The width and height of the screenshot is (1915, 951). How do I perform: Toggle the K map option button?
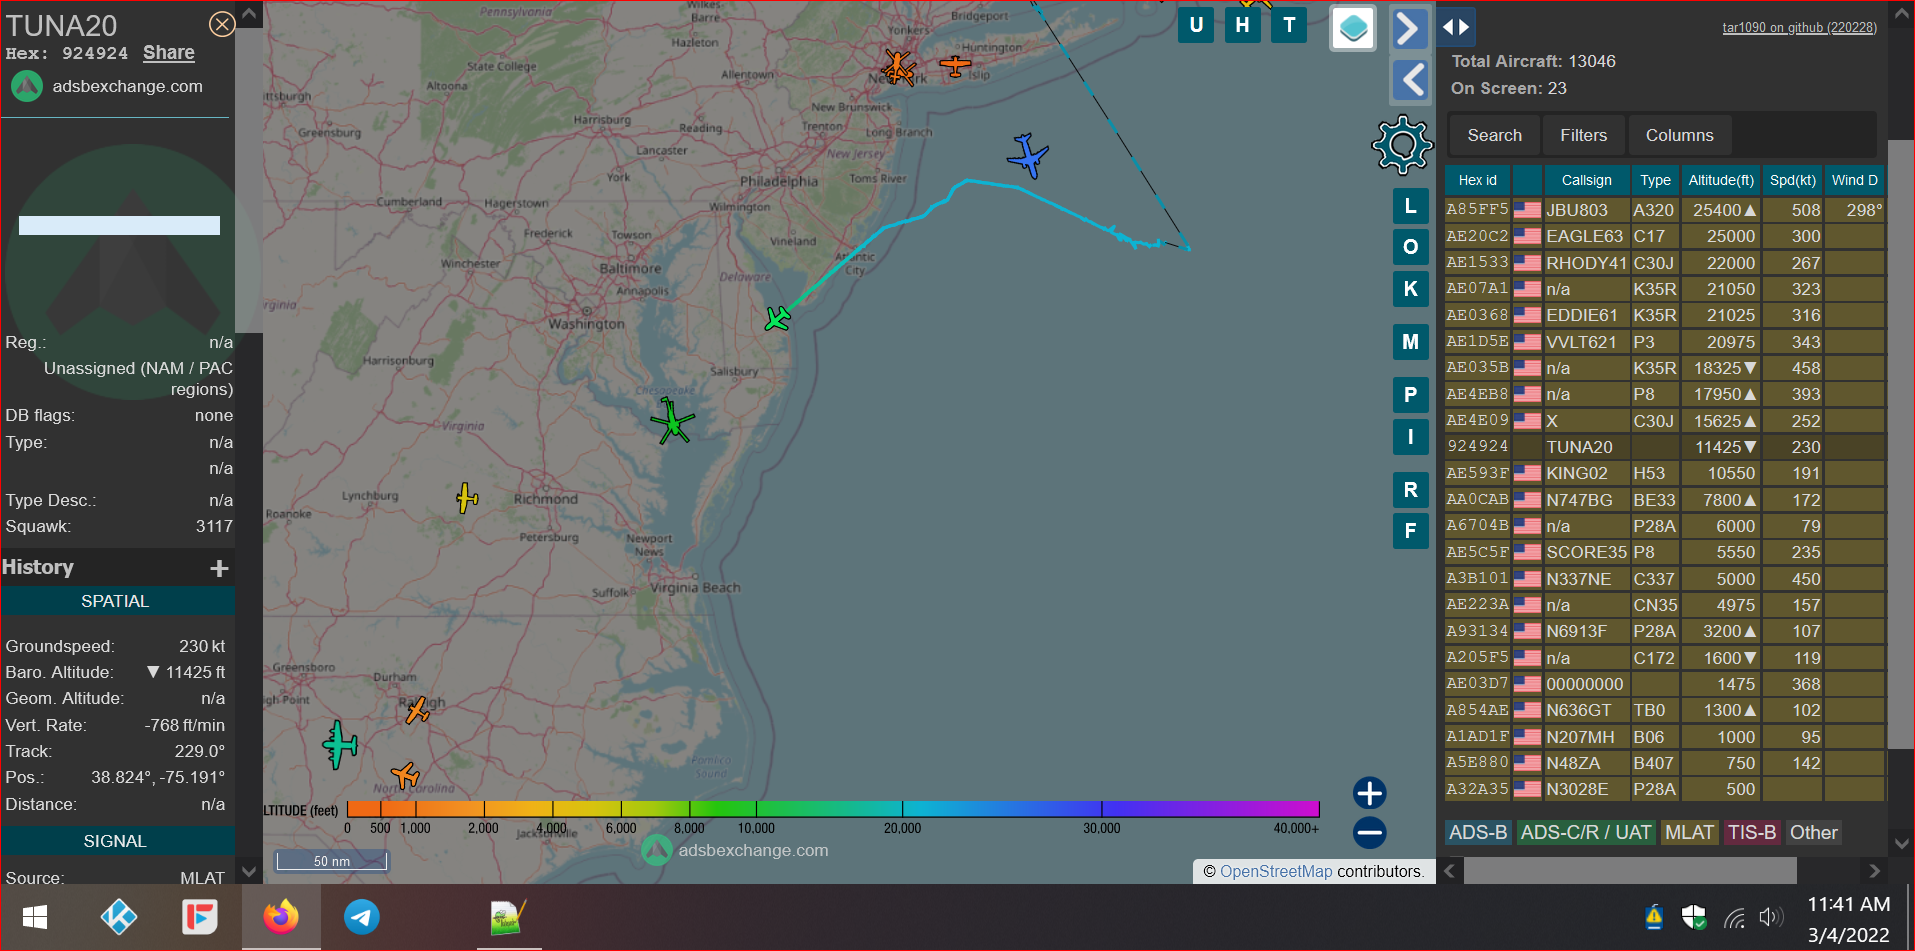click(x=1410, y=289)
